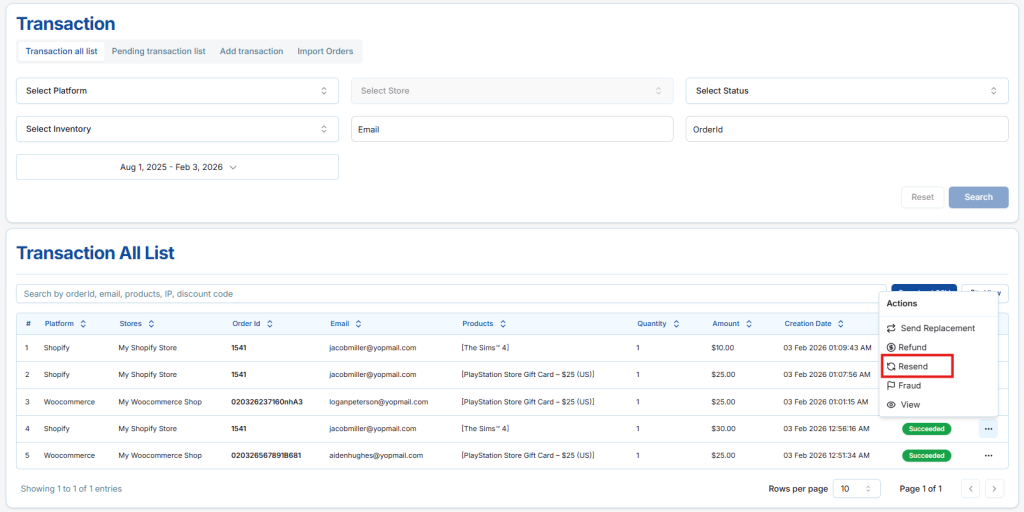Change Rows per page dropdown value
The image size is (1024, 512).
(857, 489)
